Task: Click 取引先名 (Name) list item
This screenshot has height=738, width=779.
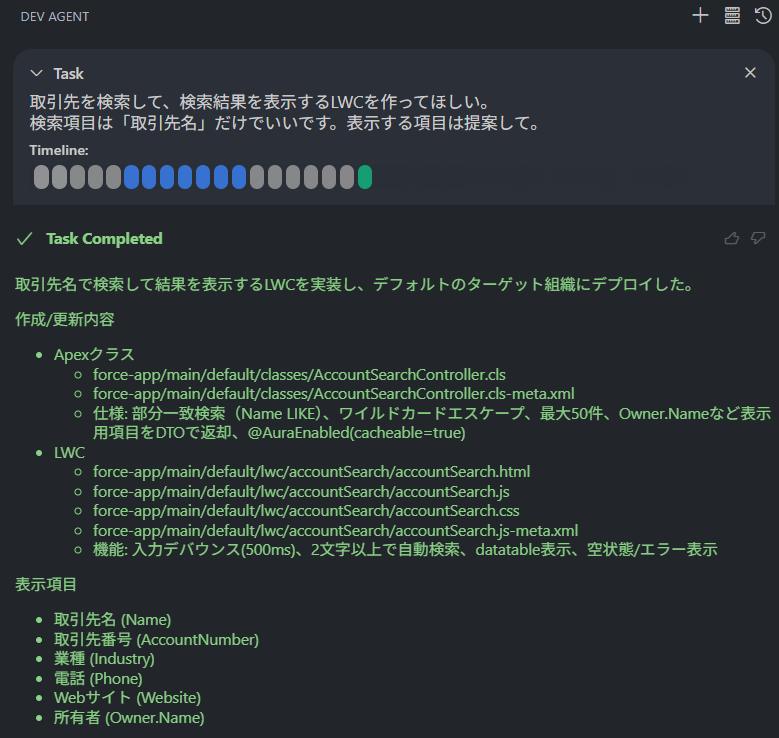Action: pos(112,620)
